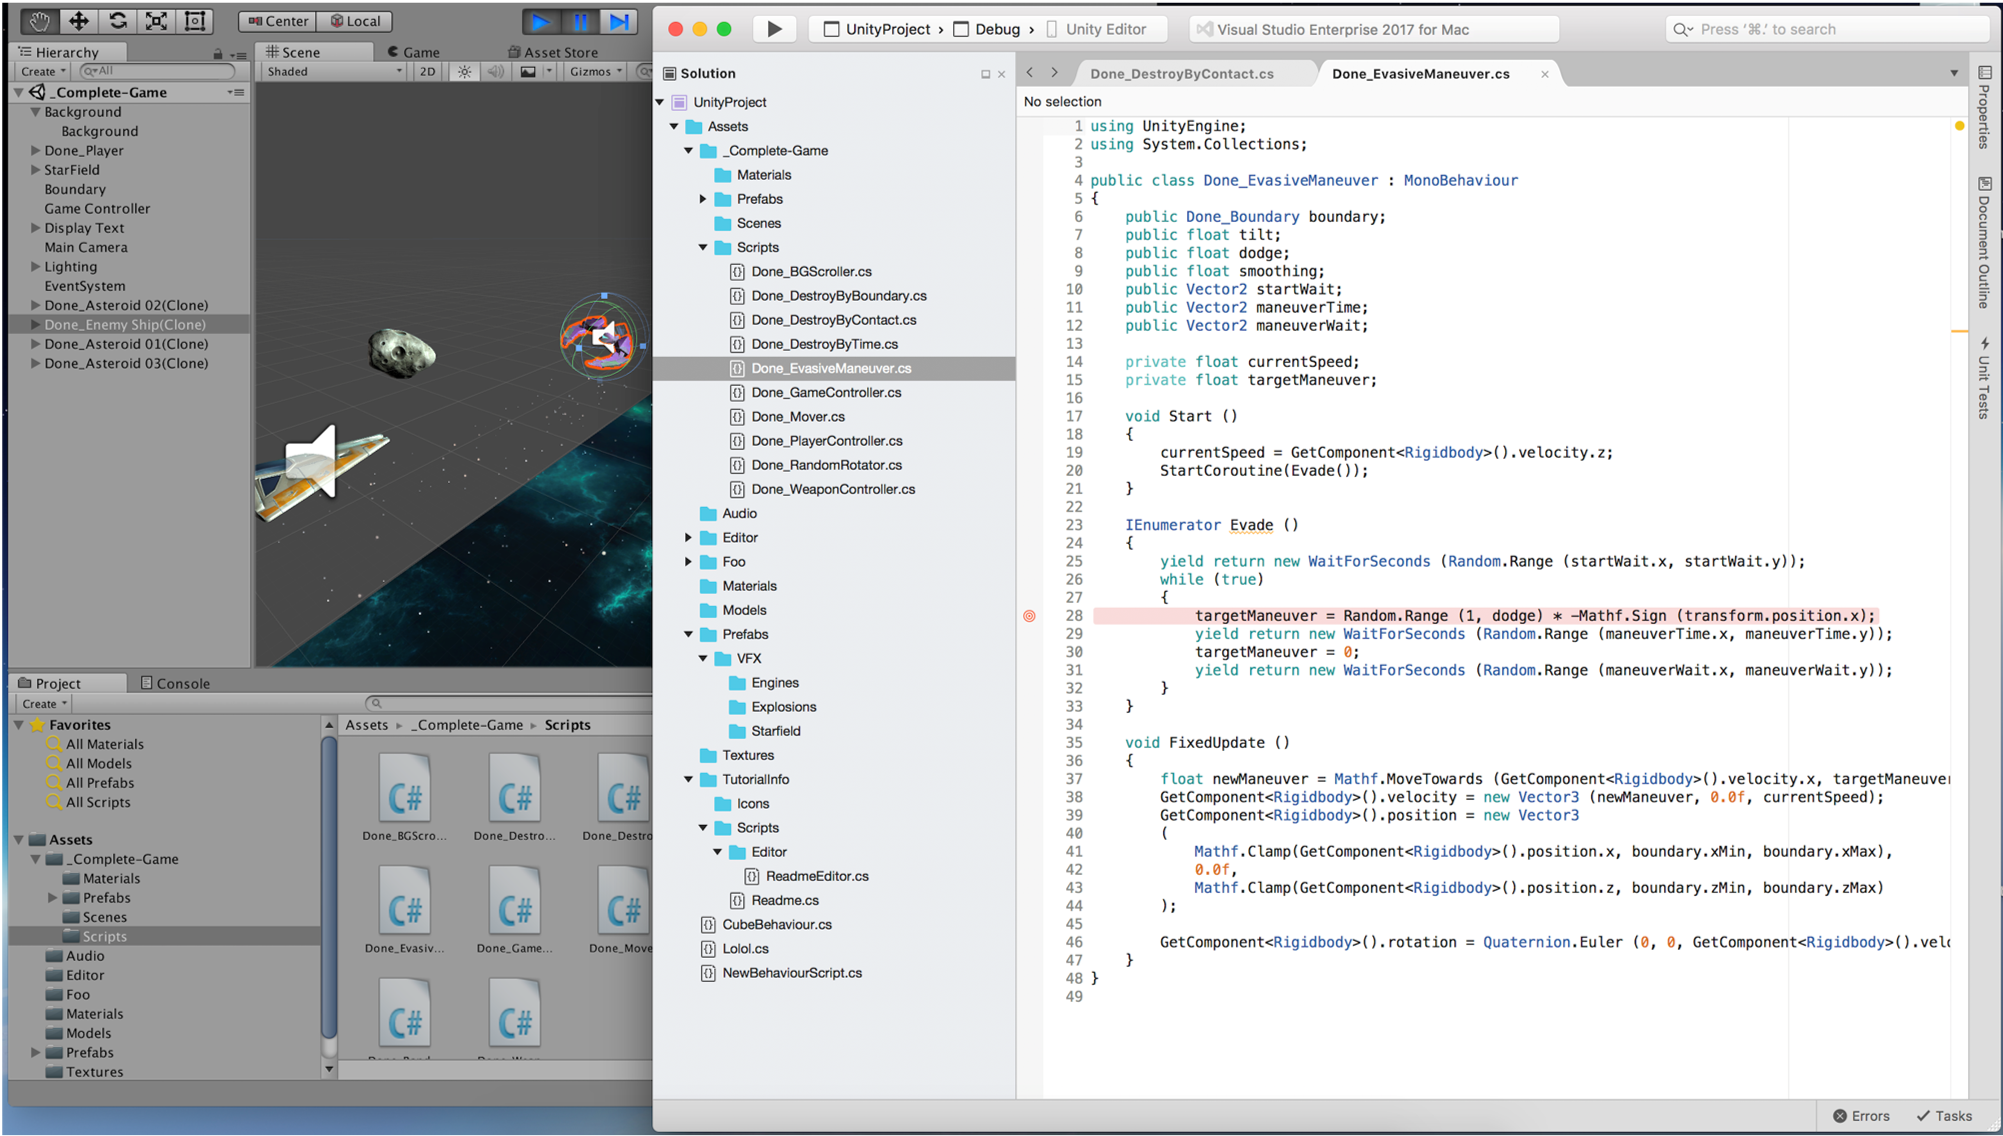Click the Readme.cs file in solution panel
The width and height of the screenshot is (2003, 1136).
pos(781,899)
